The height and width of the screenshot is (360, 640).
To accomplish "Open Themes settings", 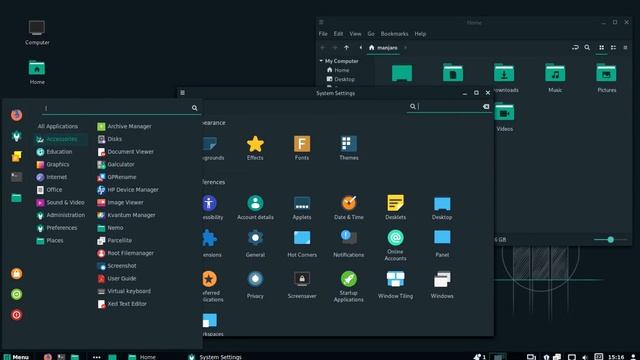I will click(349, 148).
